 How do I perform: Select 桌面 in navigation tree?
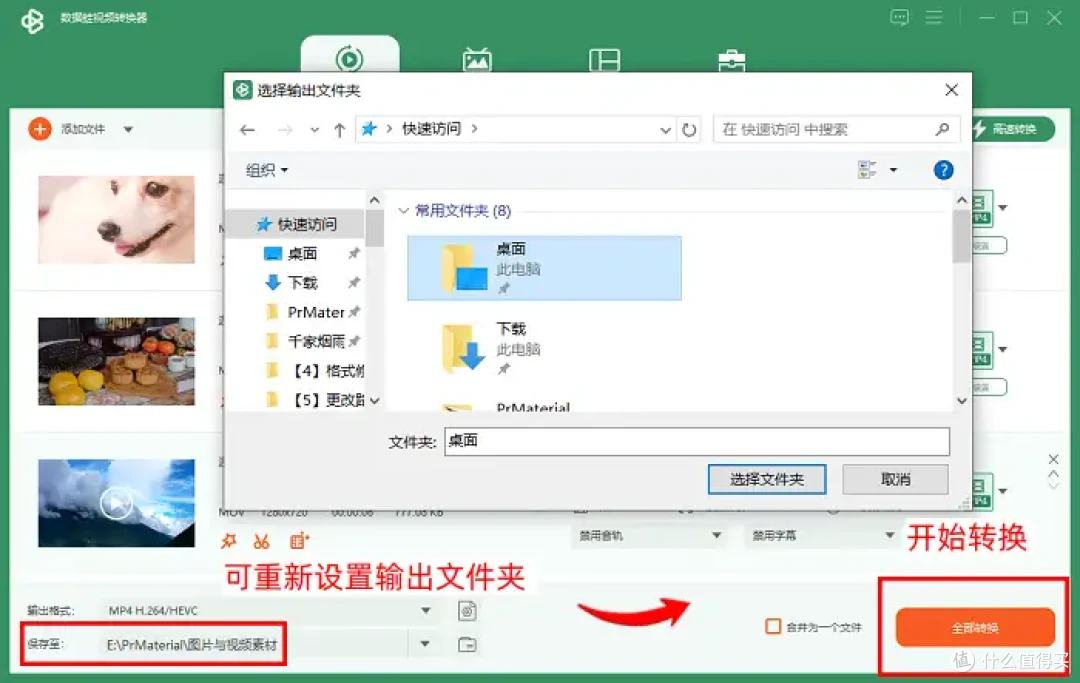tap(302, 253)
